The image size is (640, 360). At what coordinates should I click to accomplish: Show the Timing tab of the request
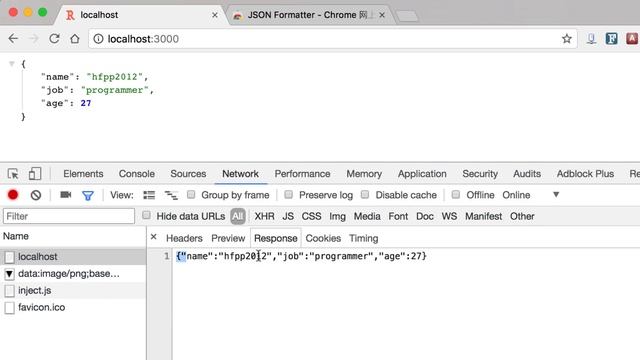tap(364, 238)
